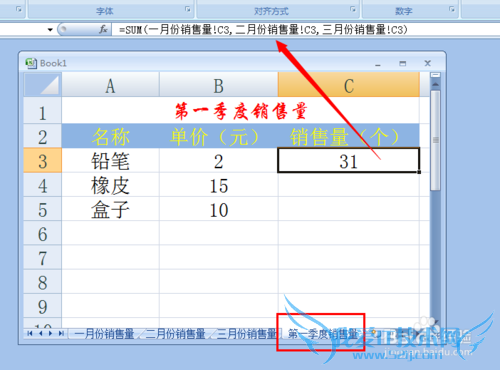Maximize the Book1 workbook window
Image resolution: width=500 pixels, height=370 pixels.
click(403, 63)
